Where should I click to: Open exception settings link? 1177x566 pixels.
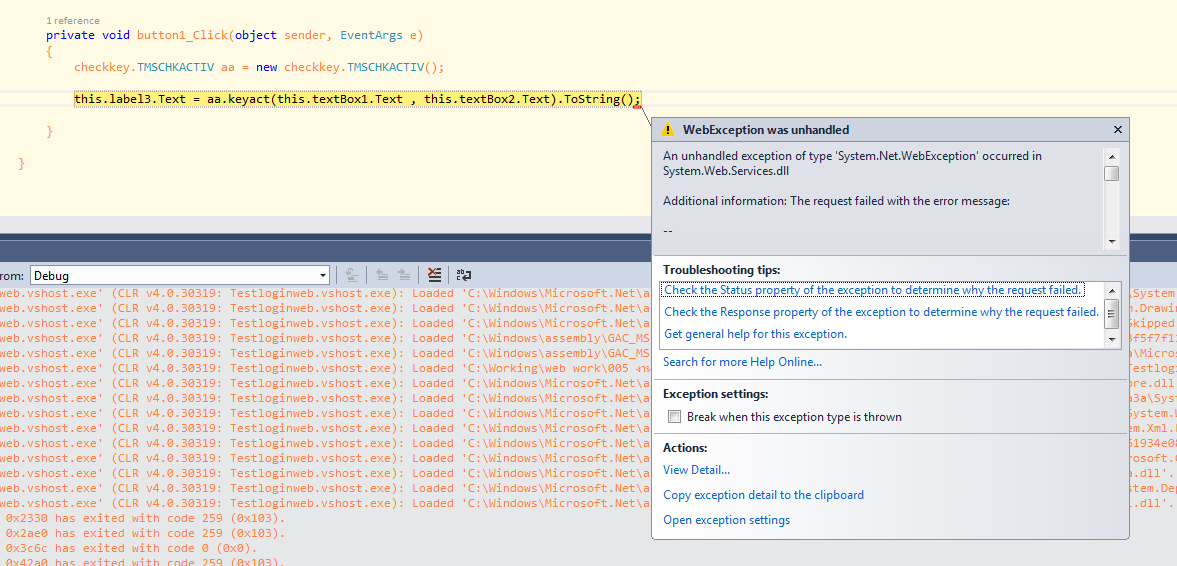727,519
